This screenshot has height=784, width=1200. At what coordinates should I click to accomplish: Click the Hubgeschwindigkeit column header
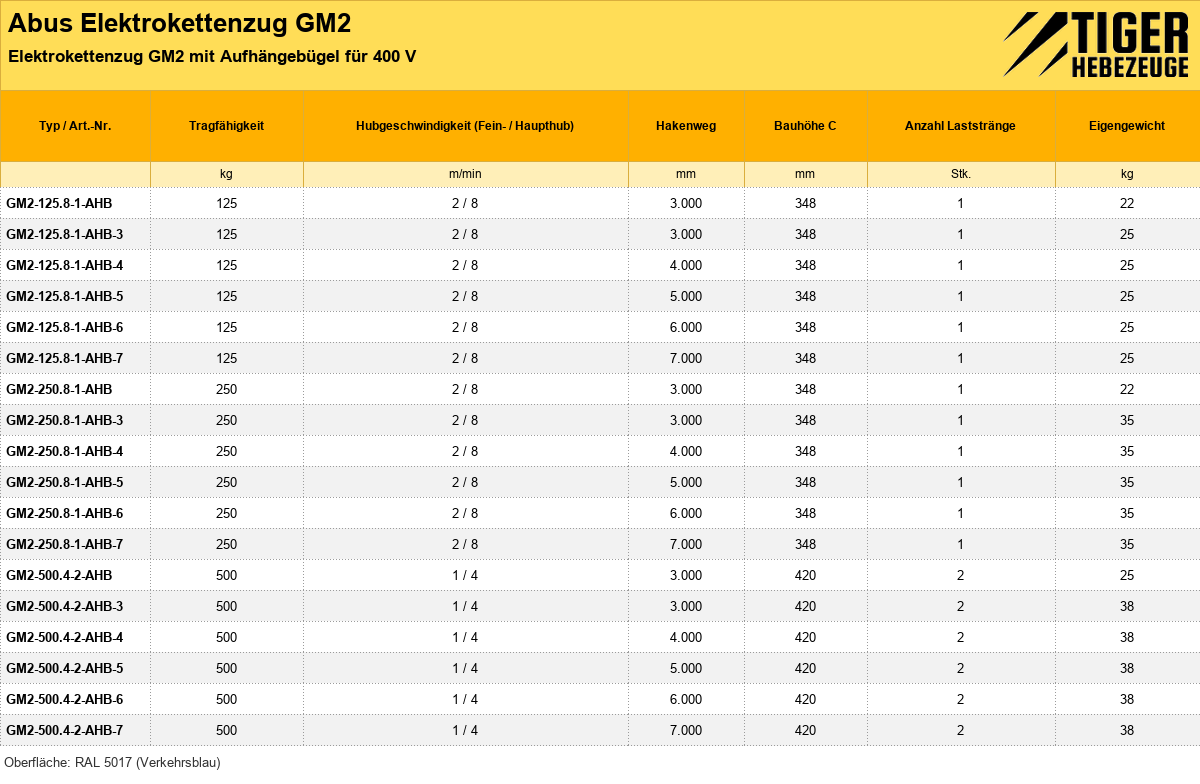(465, 126)
